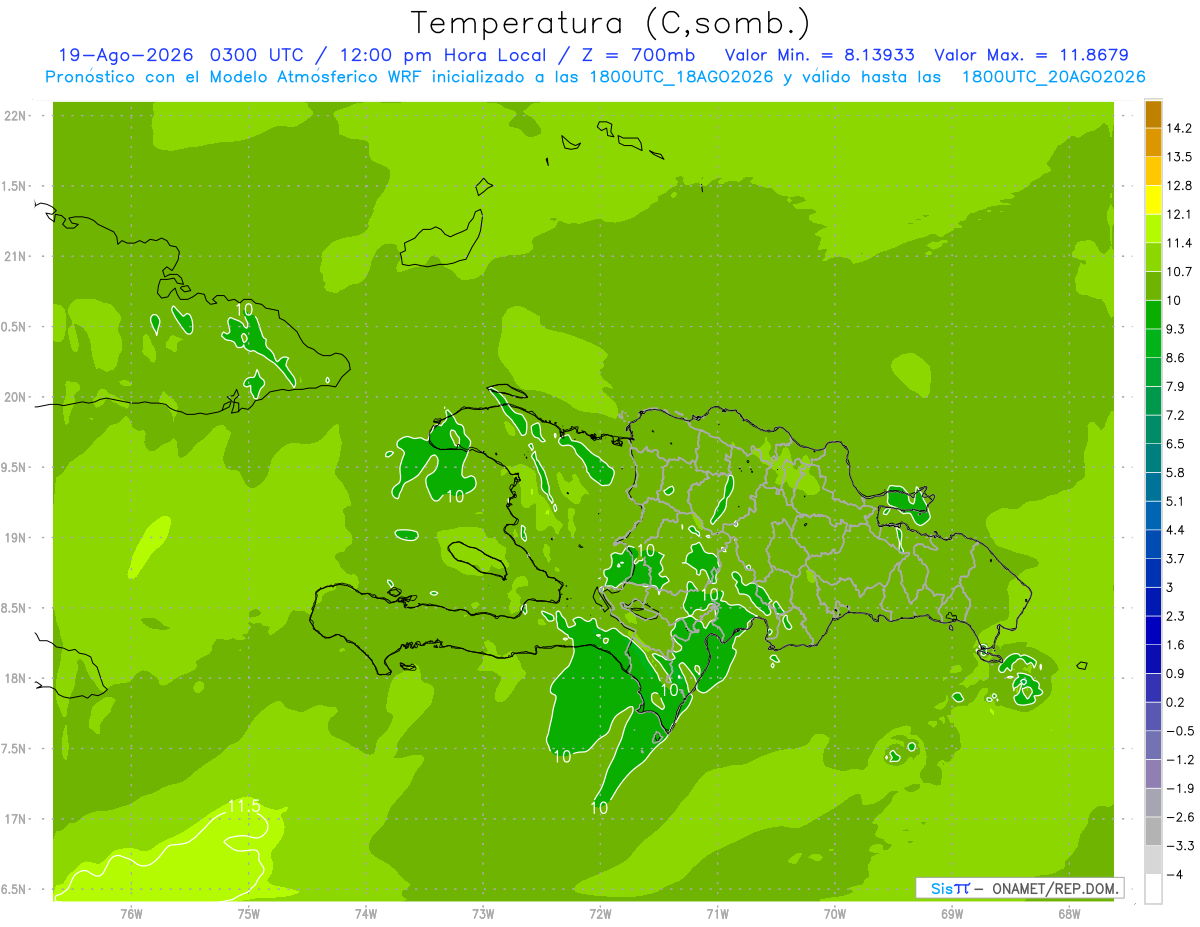This screenshot has height=927, width=1200.
Task: Click the "-4" colorbar label
Action: point(1174,875)
